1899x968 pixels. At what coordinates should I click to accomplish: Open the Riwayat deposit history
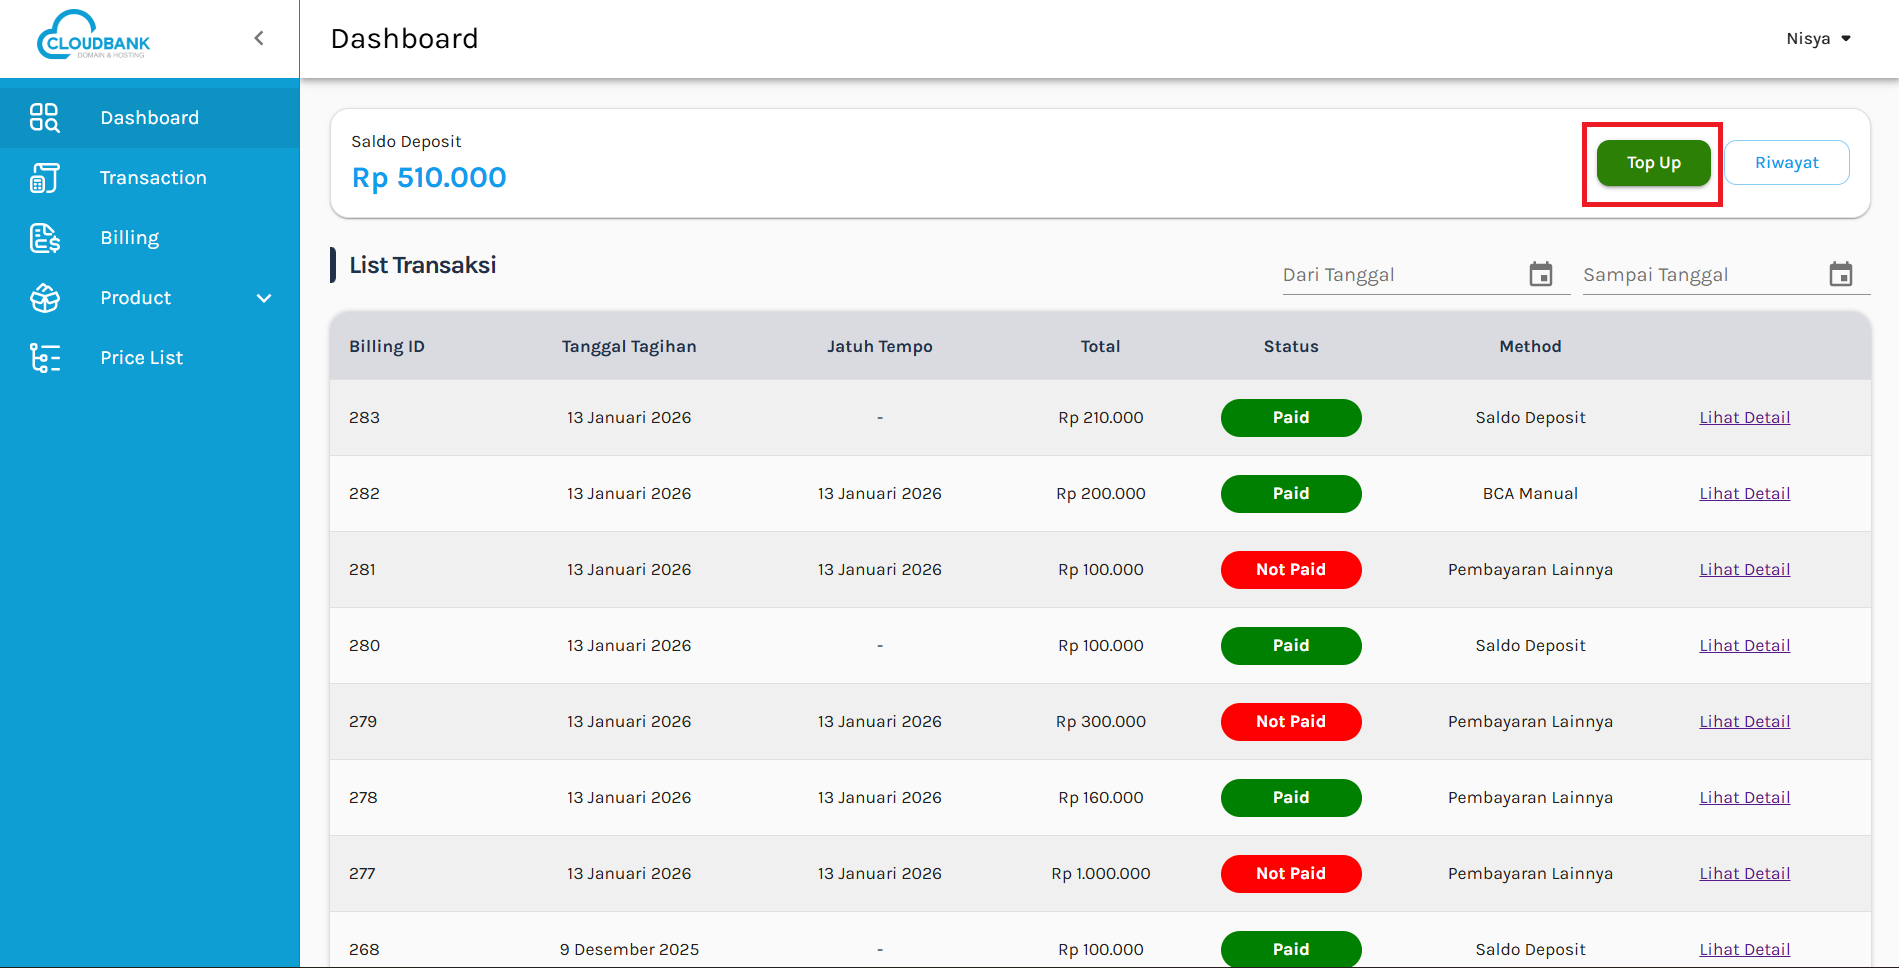1786,163
